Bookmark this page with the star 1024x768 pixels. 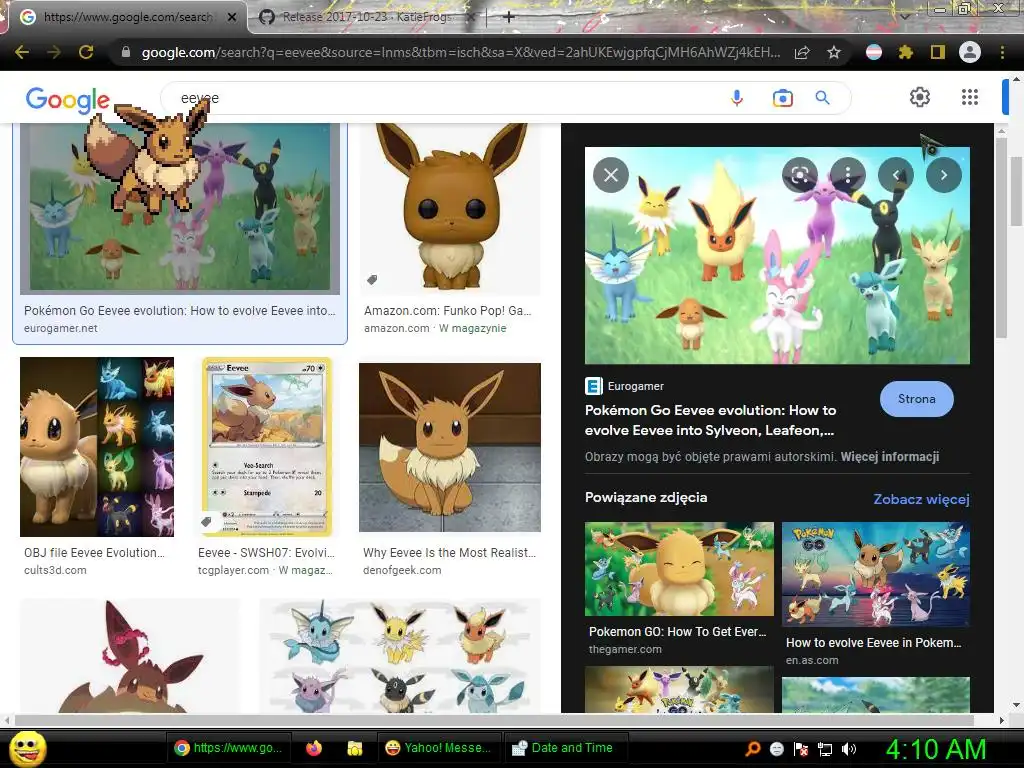(834, 52)
